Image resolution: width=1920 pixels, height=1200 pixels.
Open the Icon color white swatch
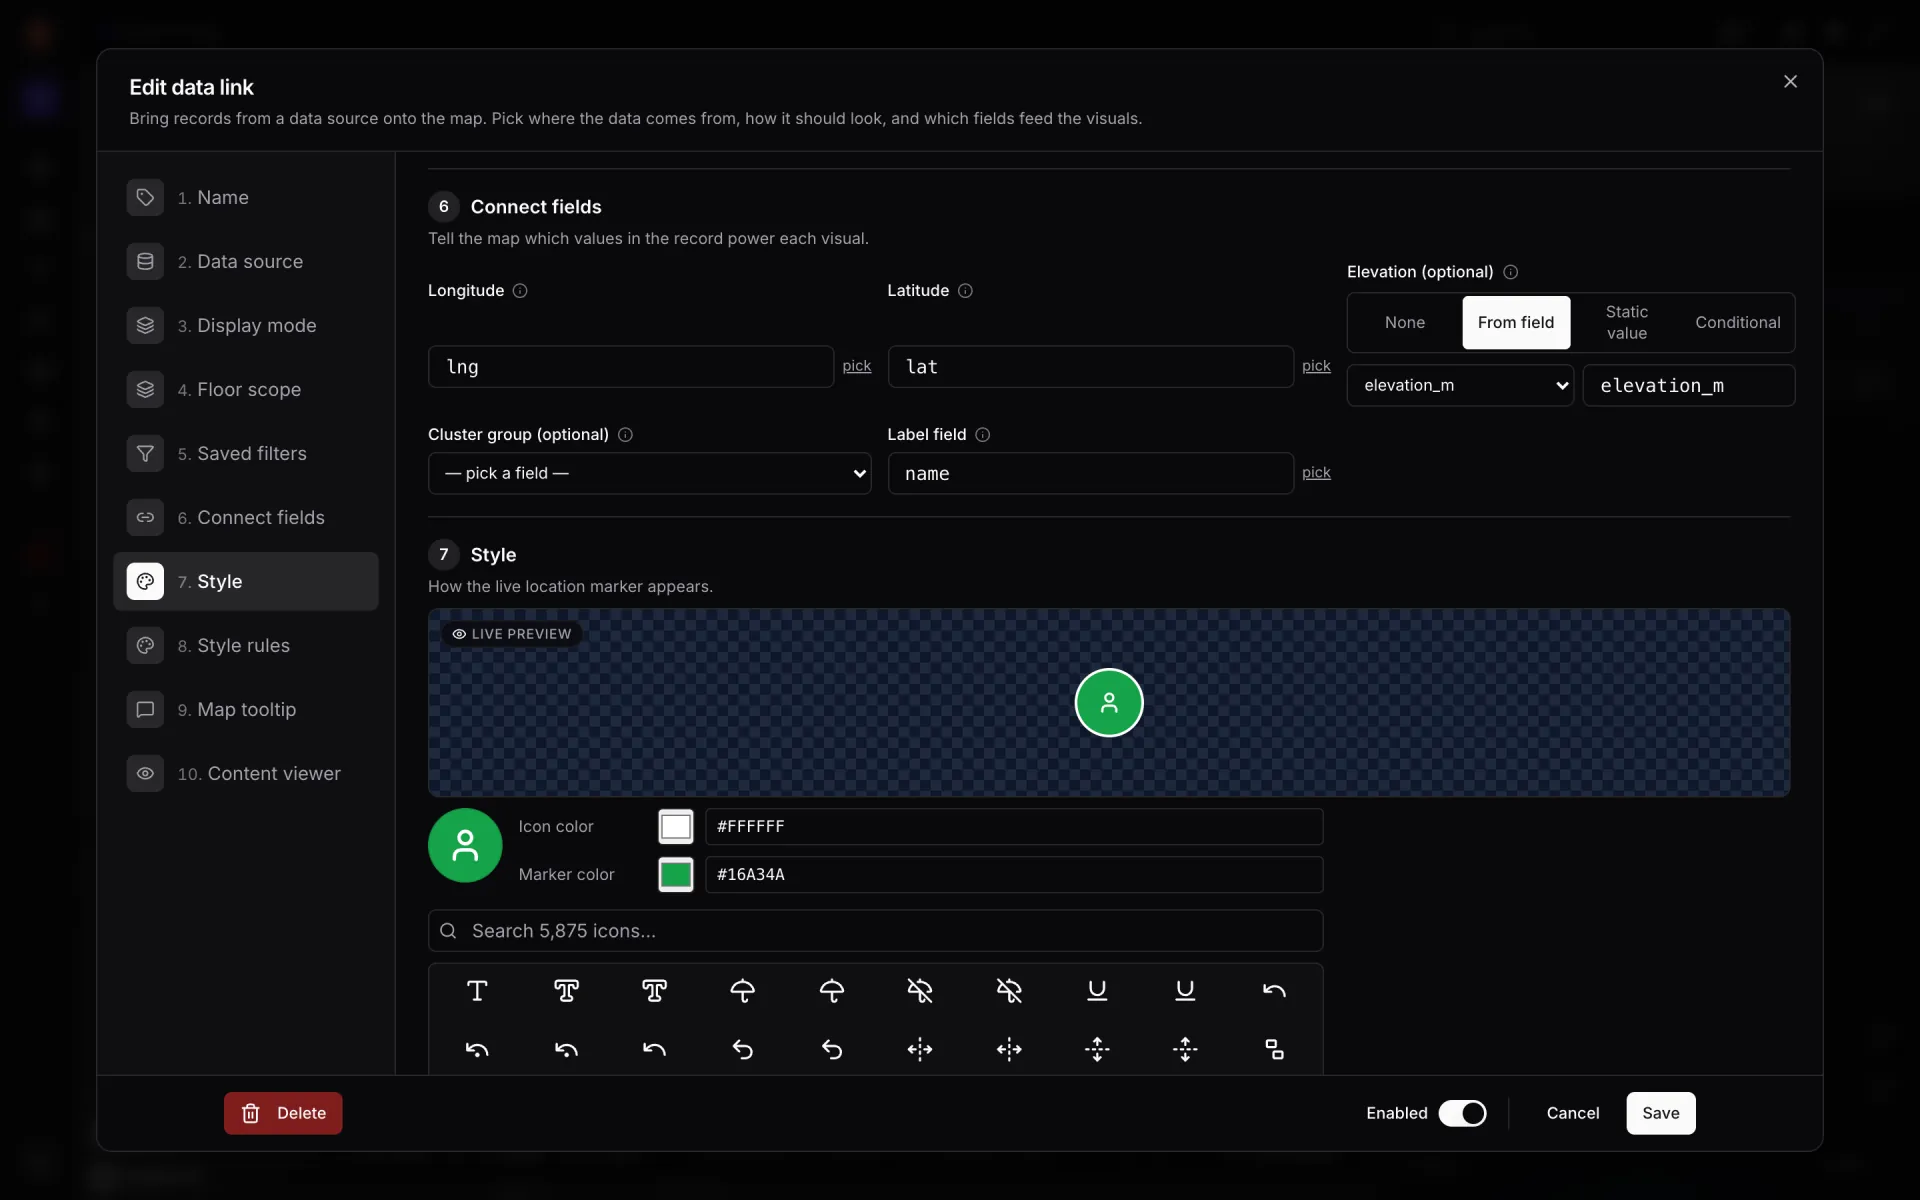click(x=676, y=827)
